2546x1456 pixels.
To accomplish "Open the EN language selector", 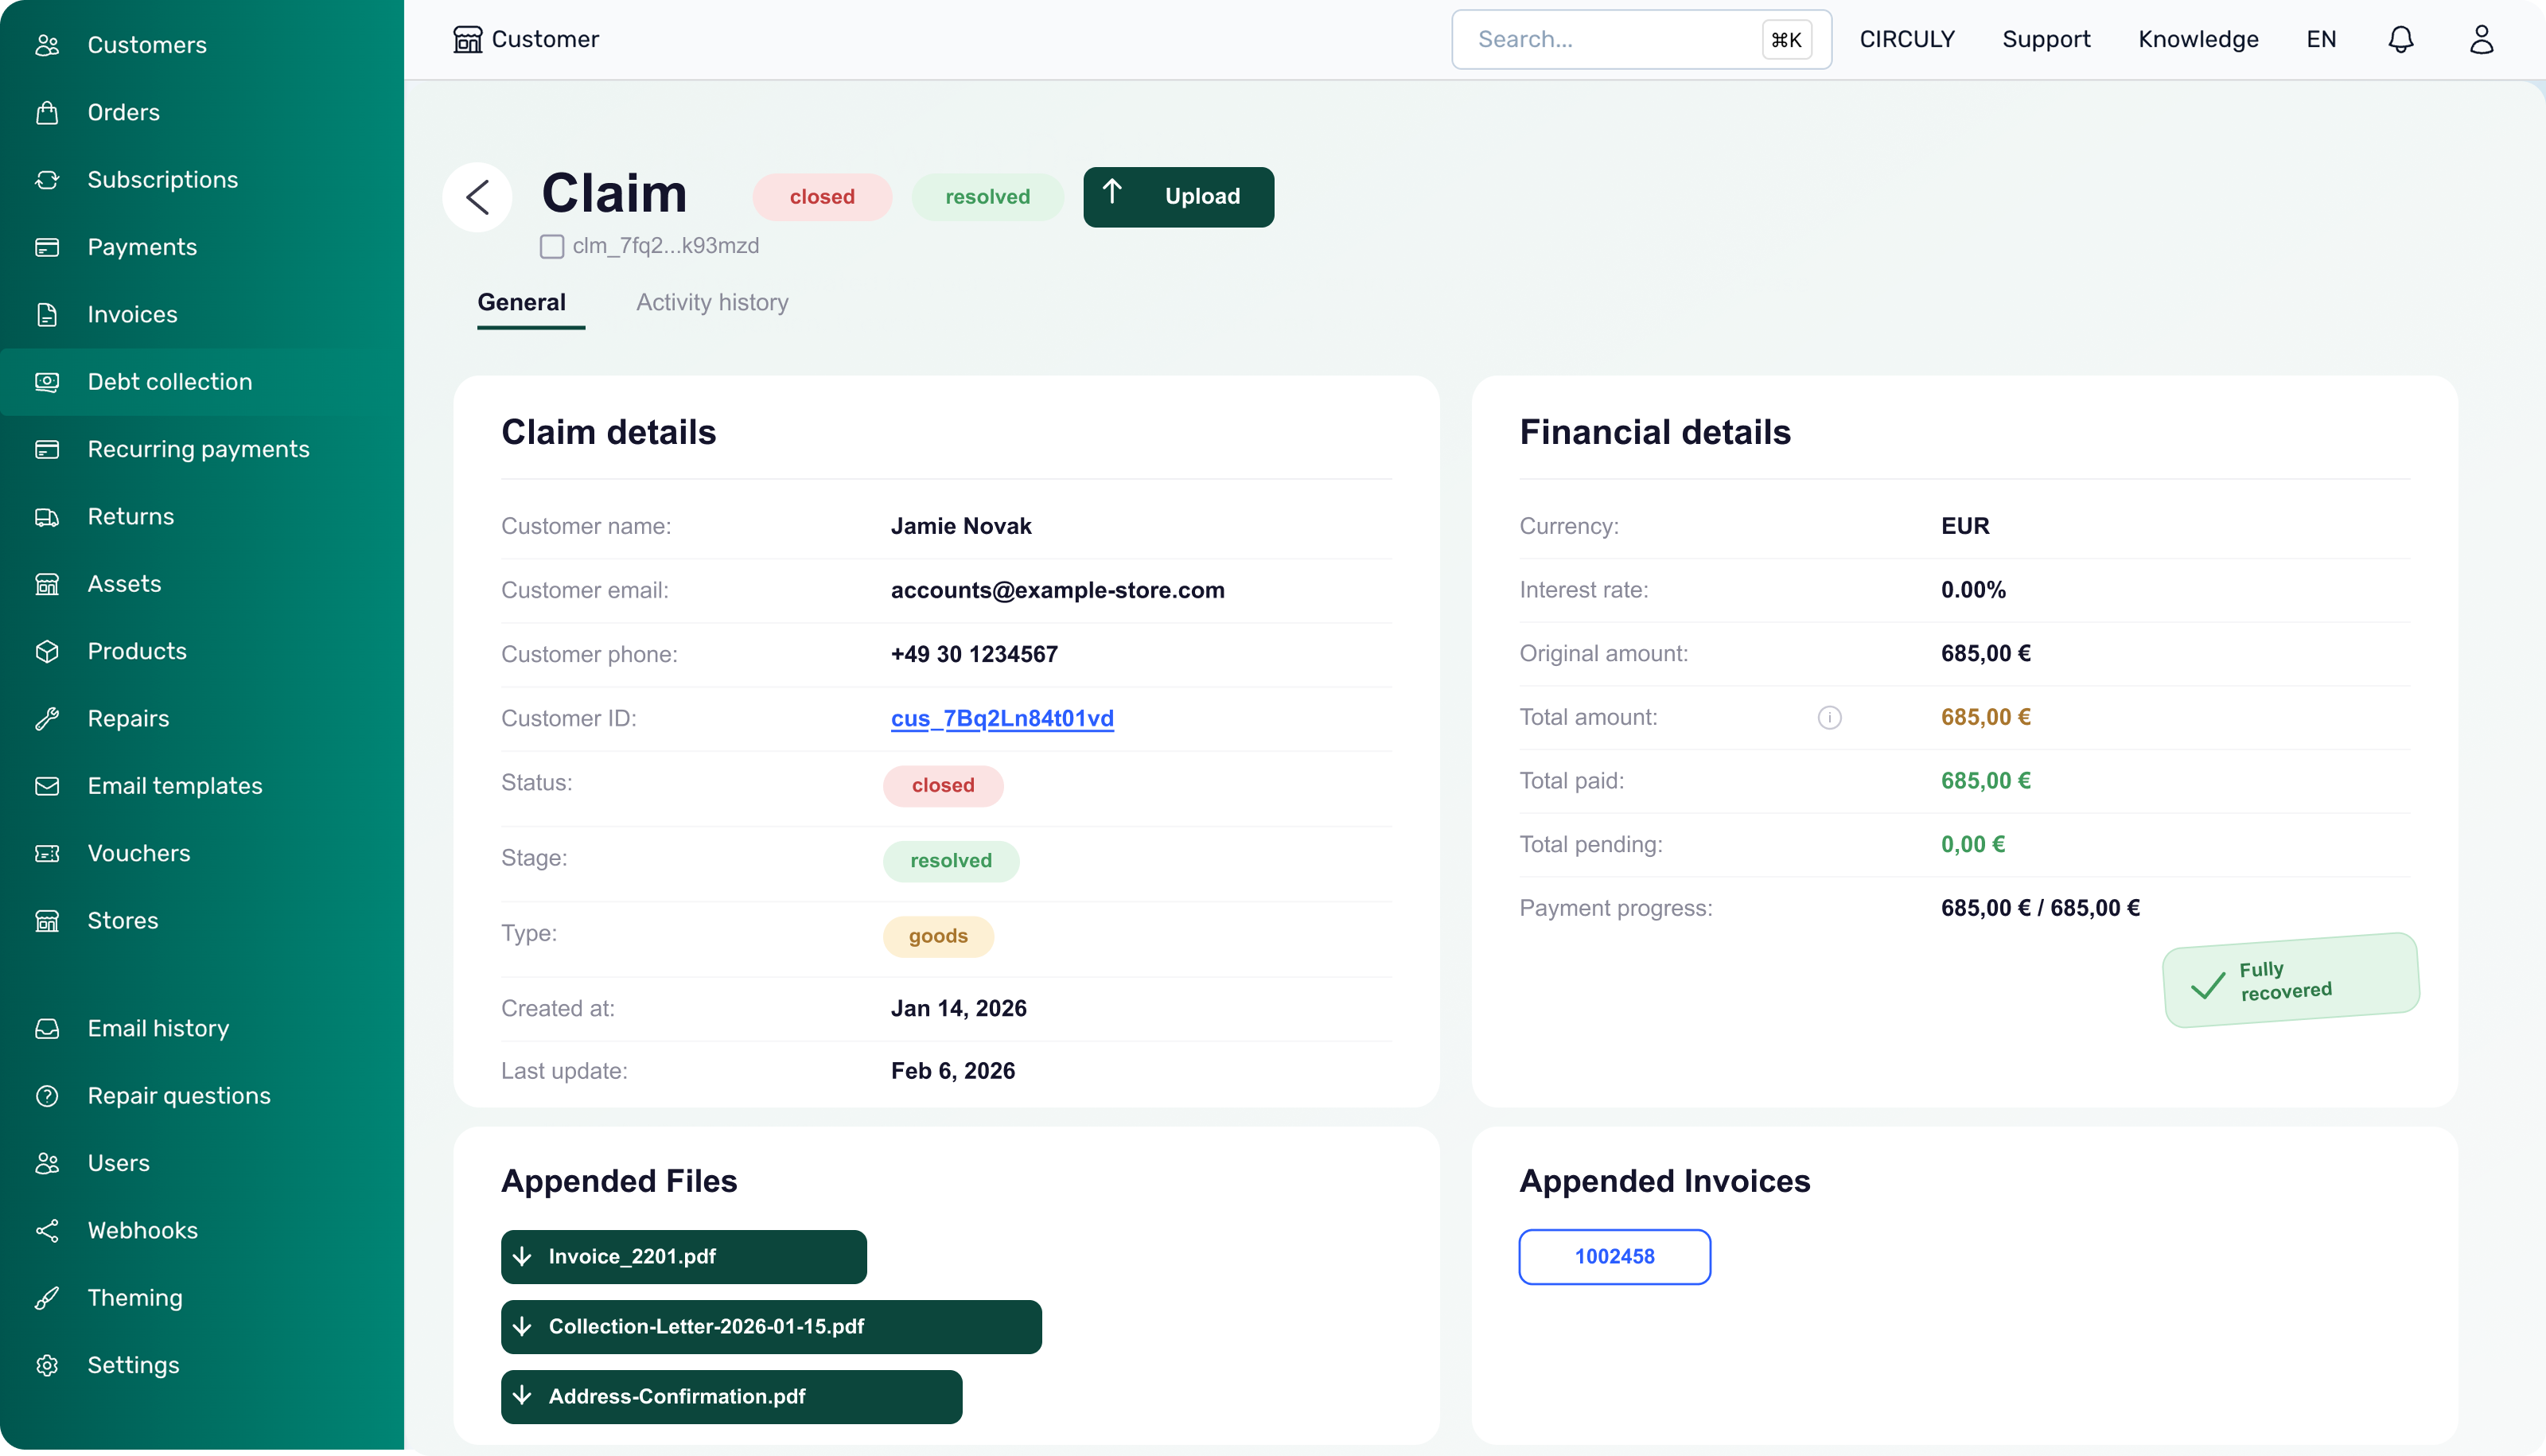I will (2321, 40).
